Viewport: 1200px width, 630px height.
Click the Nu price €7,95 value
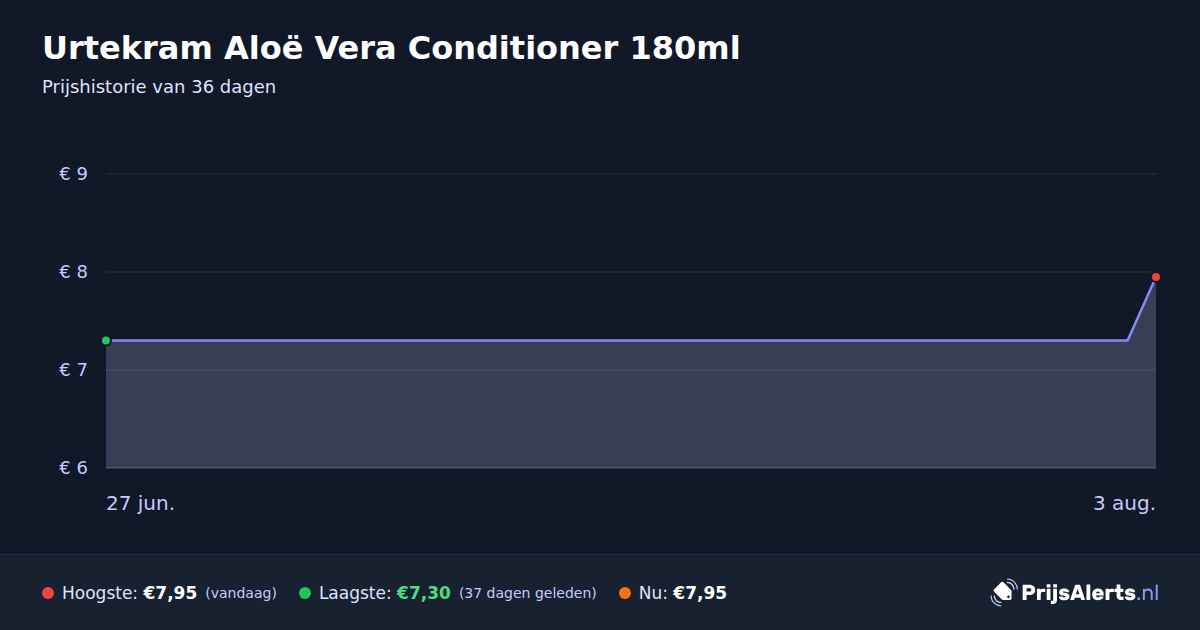pos(700,593)
